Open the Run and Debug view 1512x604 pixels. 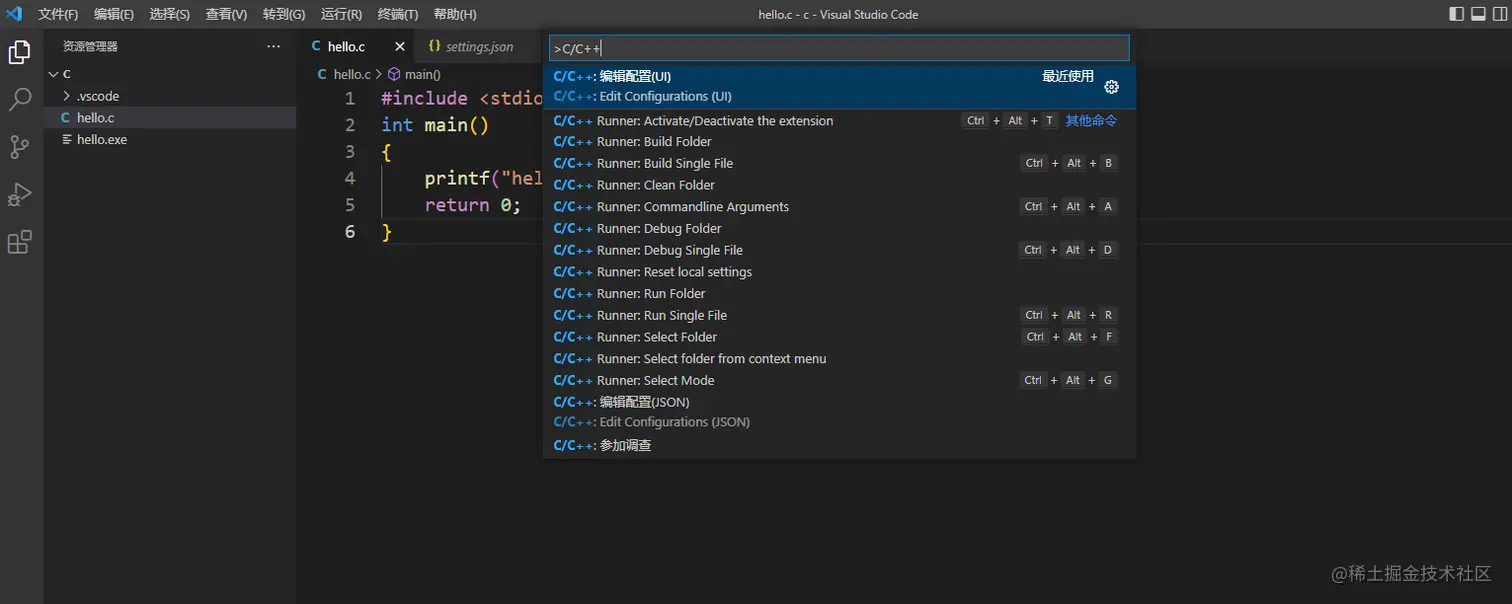tap(19, 194)
